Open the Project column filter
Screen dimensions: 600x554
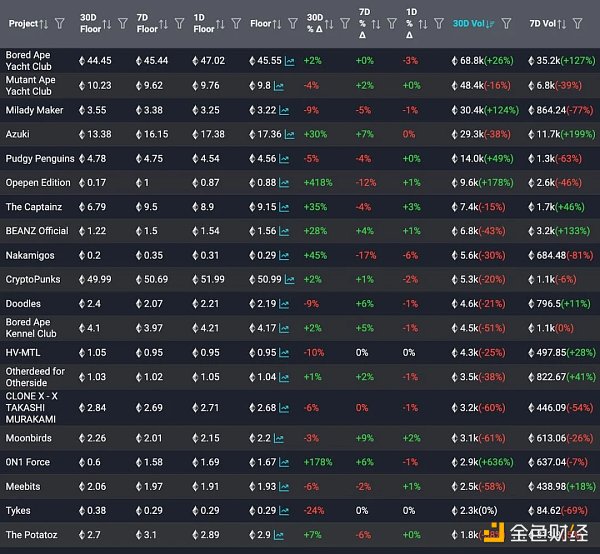click(60, 24)
